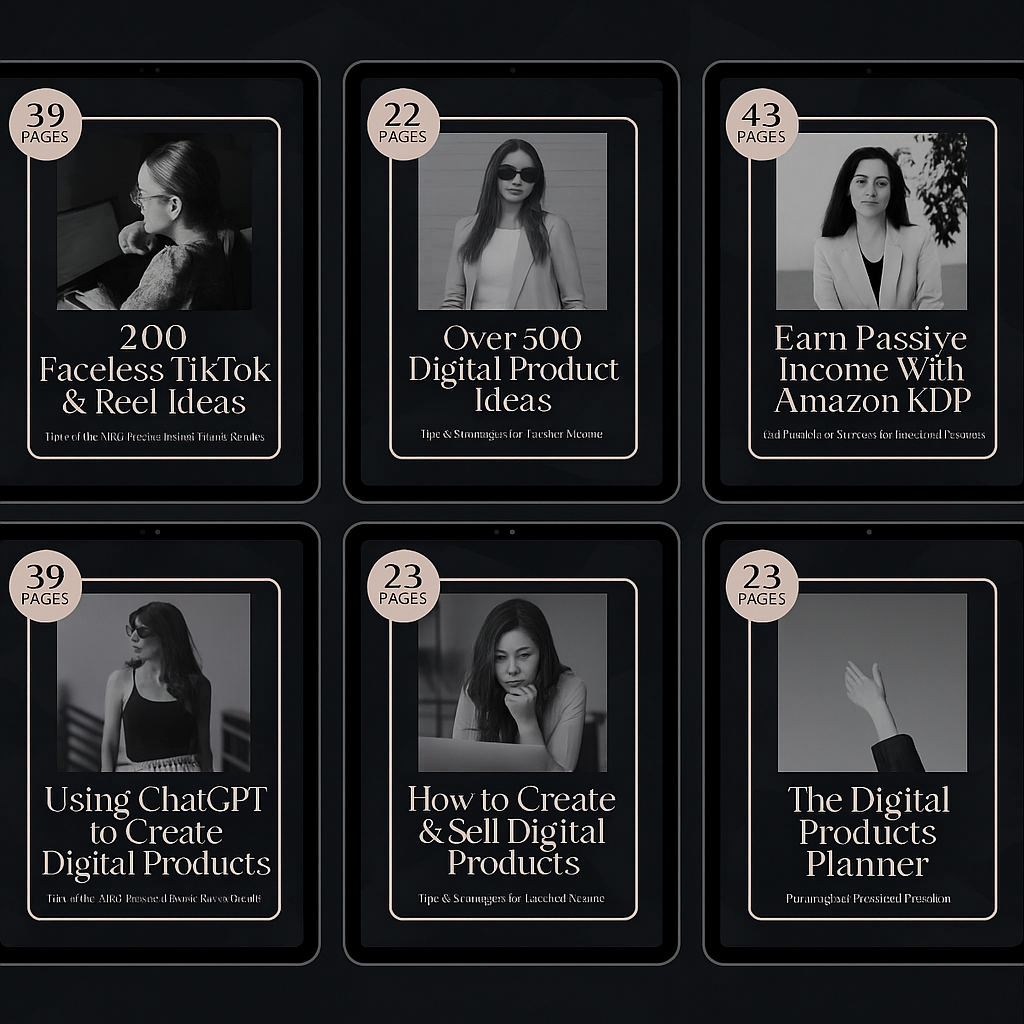Click the Over 500 Digital Product Ideas title

(513, 369)
